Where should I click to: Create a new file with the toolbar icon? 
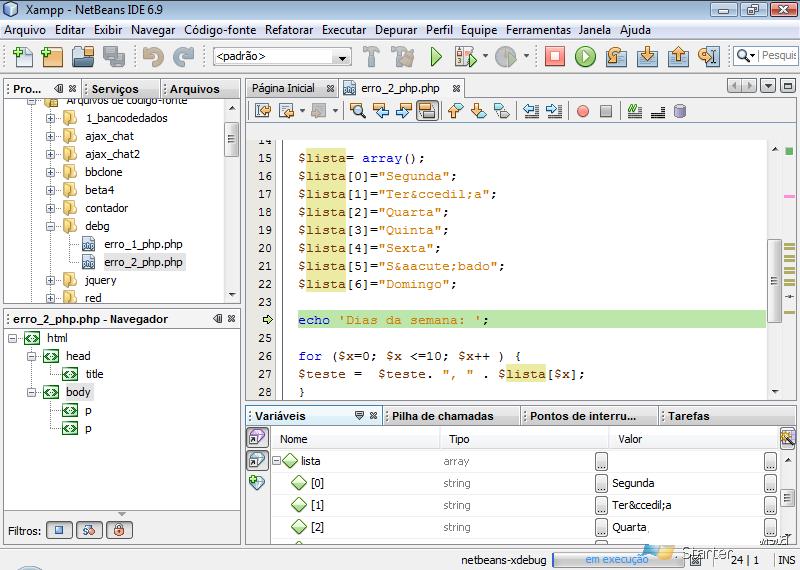[22, 57]
